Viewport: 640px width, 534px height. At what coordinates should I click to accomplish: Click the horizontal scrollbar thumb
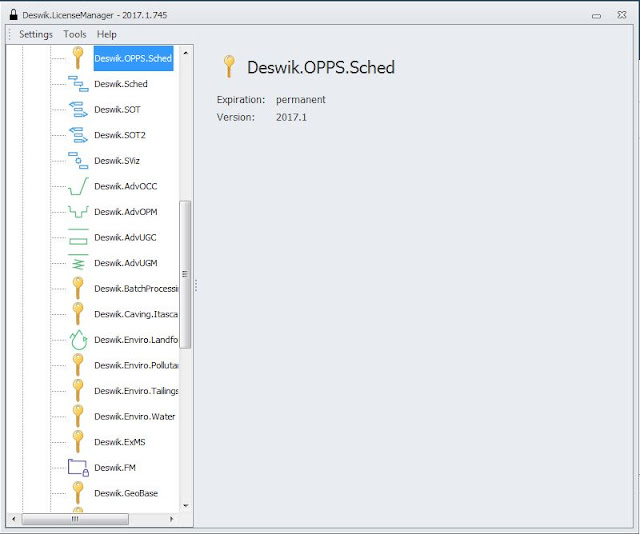tap(75, 519)
